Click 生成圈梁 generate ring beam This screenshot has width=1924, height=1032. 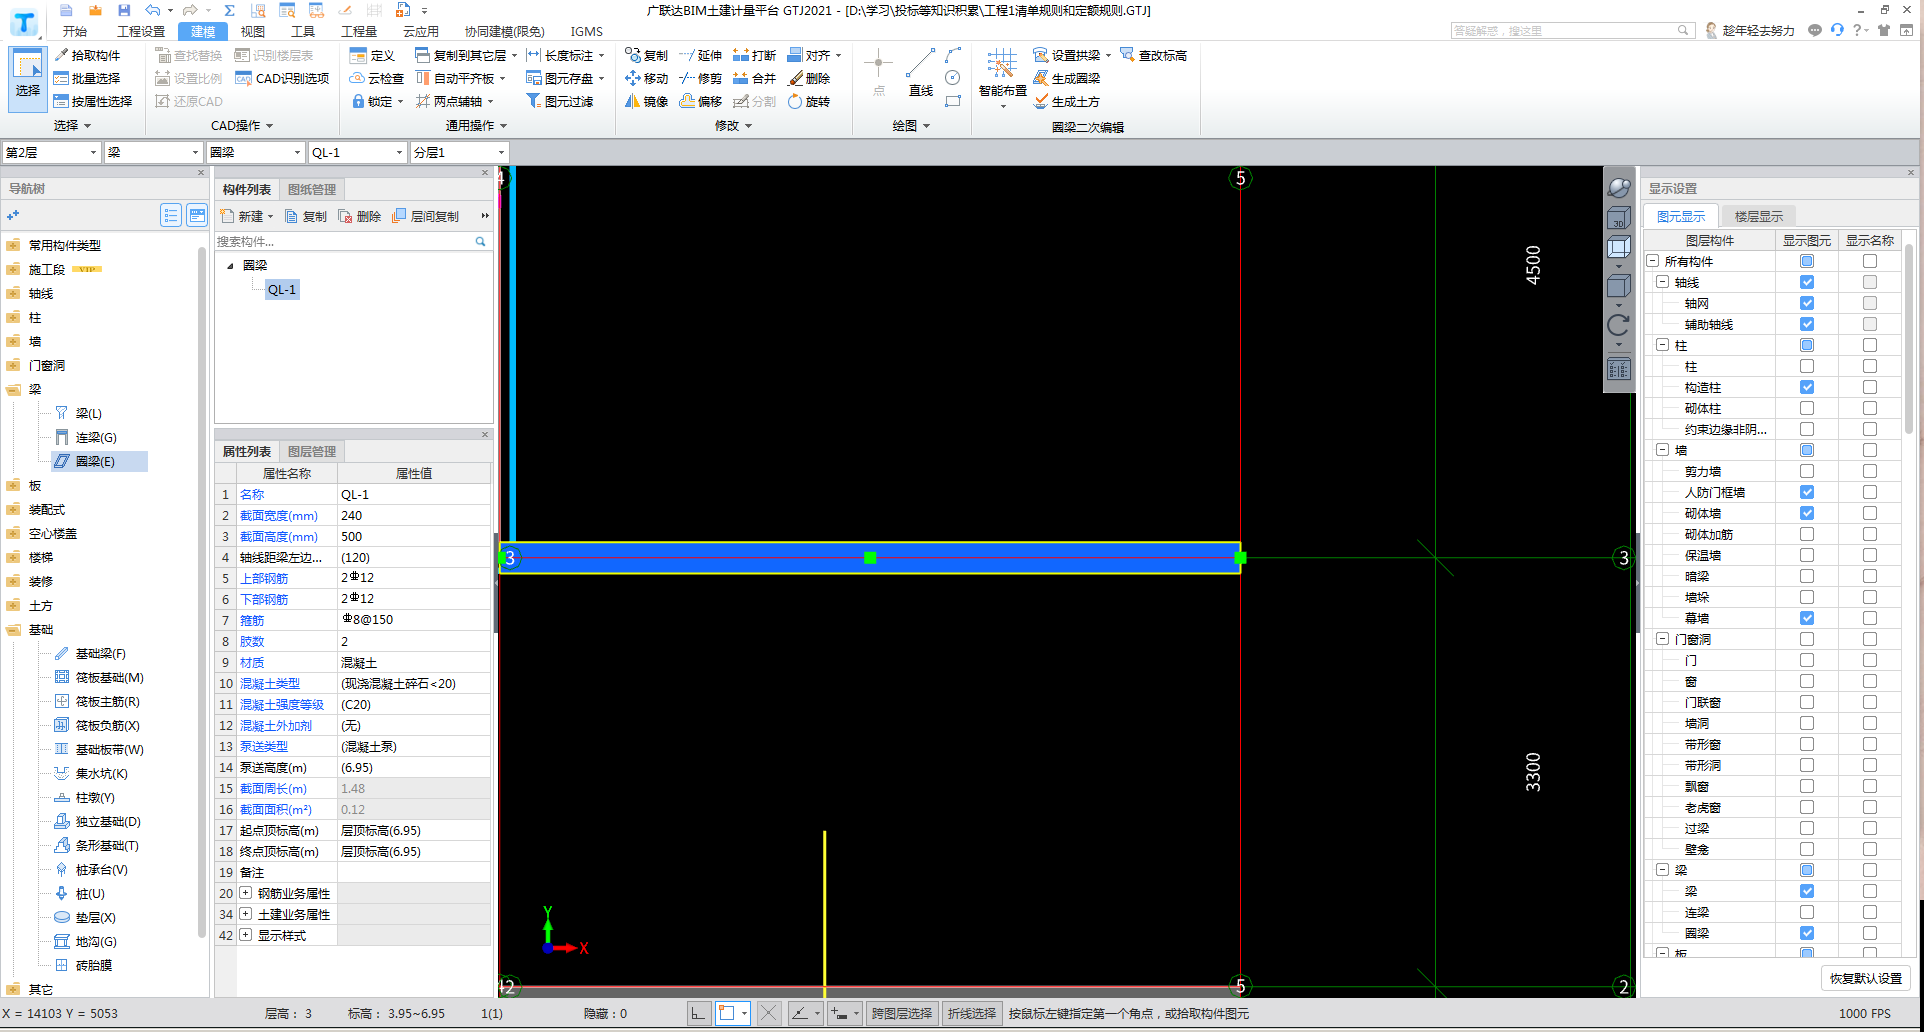[x=1066, y=78]
